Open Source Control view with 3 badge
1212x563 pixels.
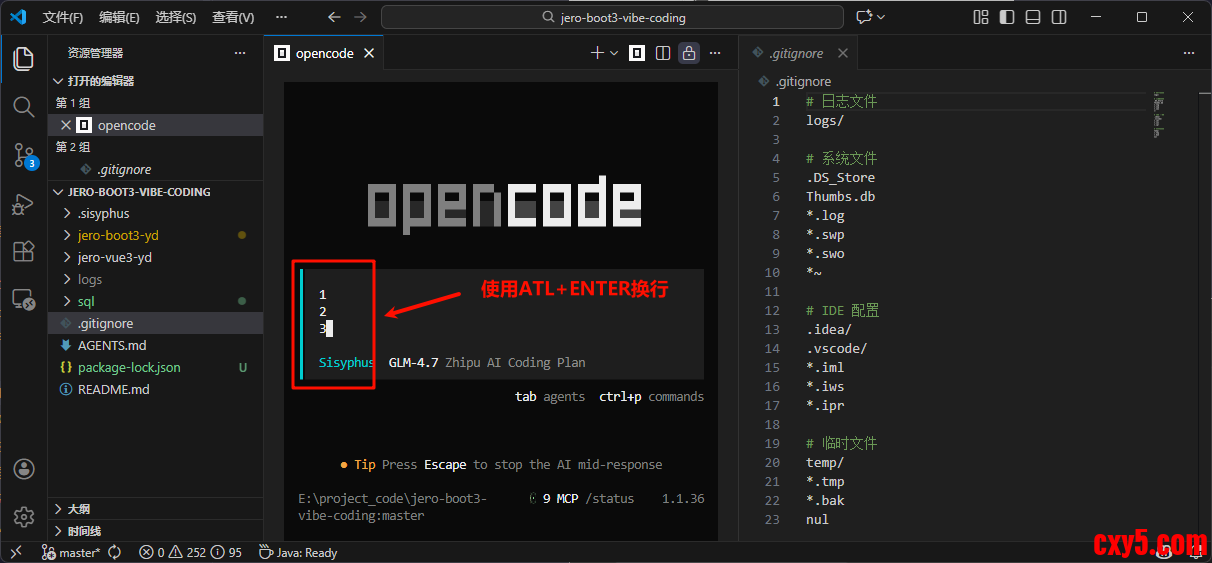pos(24,155)
